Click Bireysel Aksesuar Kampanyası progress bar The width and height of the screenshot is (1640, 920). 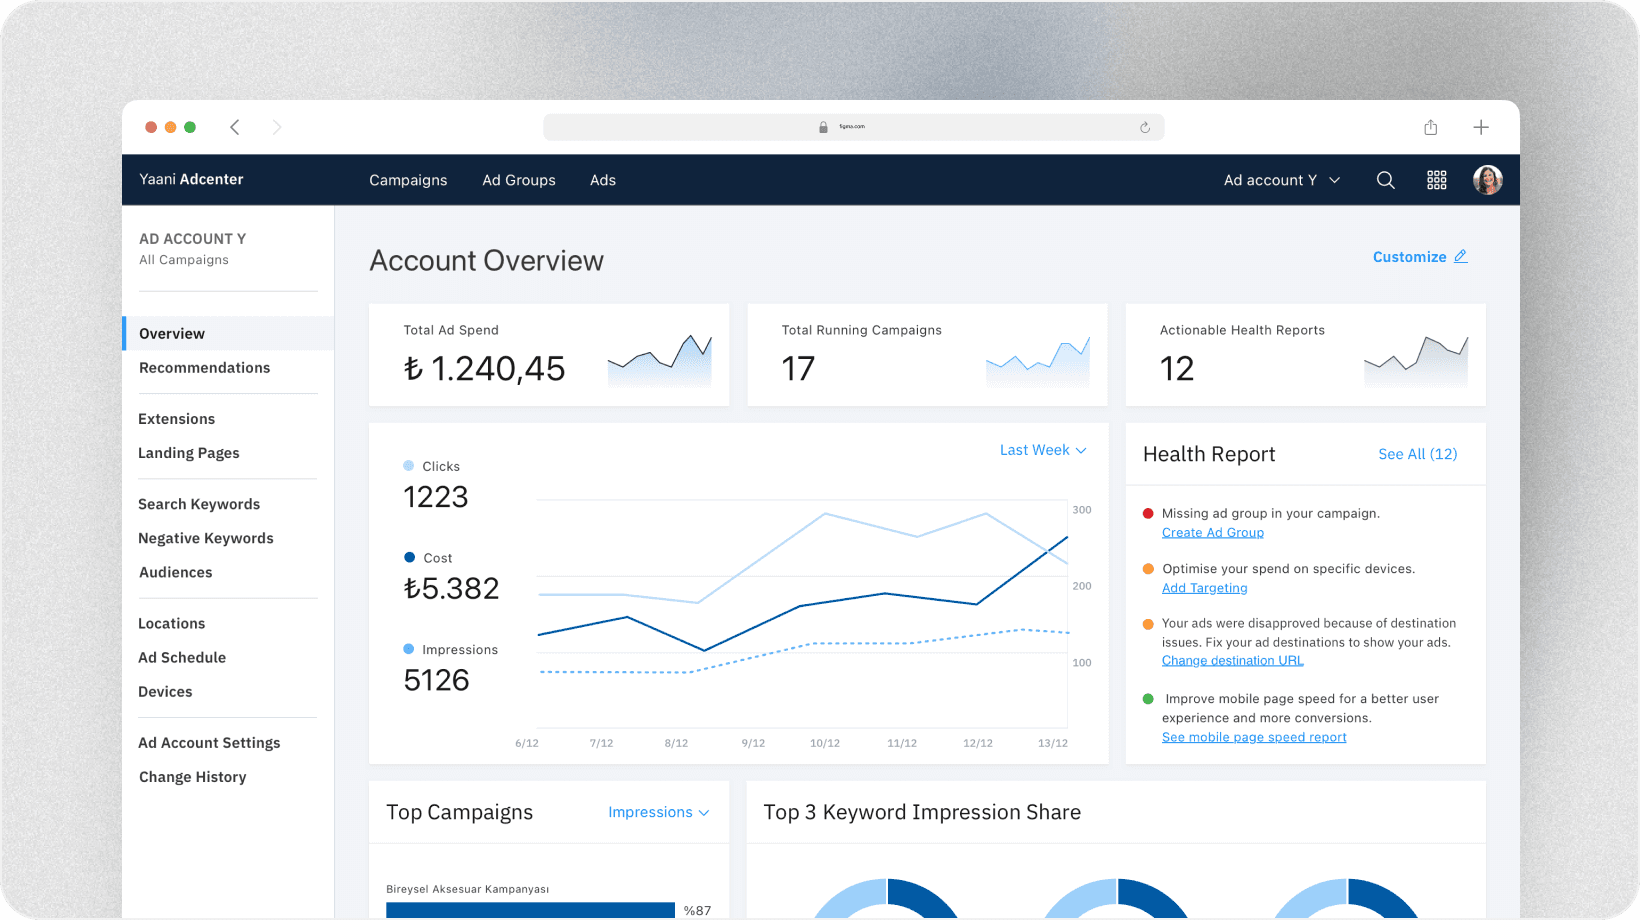(x=530, y=910)
